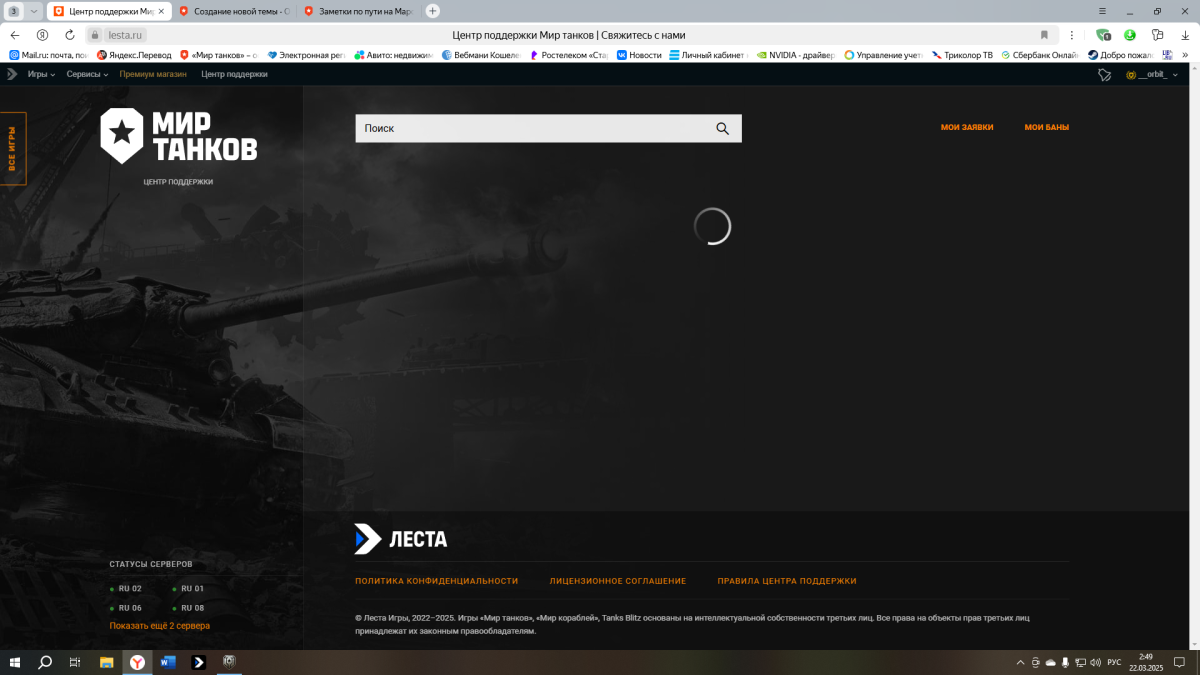Click the lock icon in the address bar
Screen dimensions: 1200x675
96,34
